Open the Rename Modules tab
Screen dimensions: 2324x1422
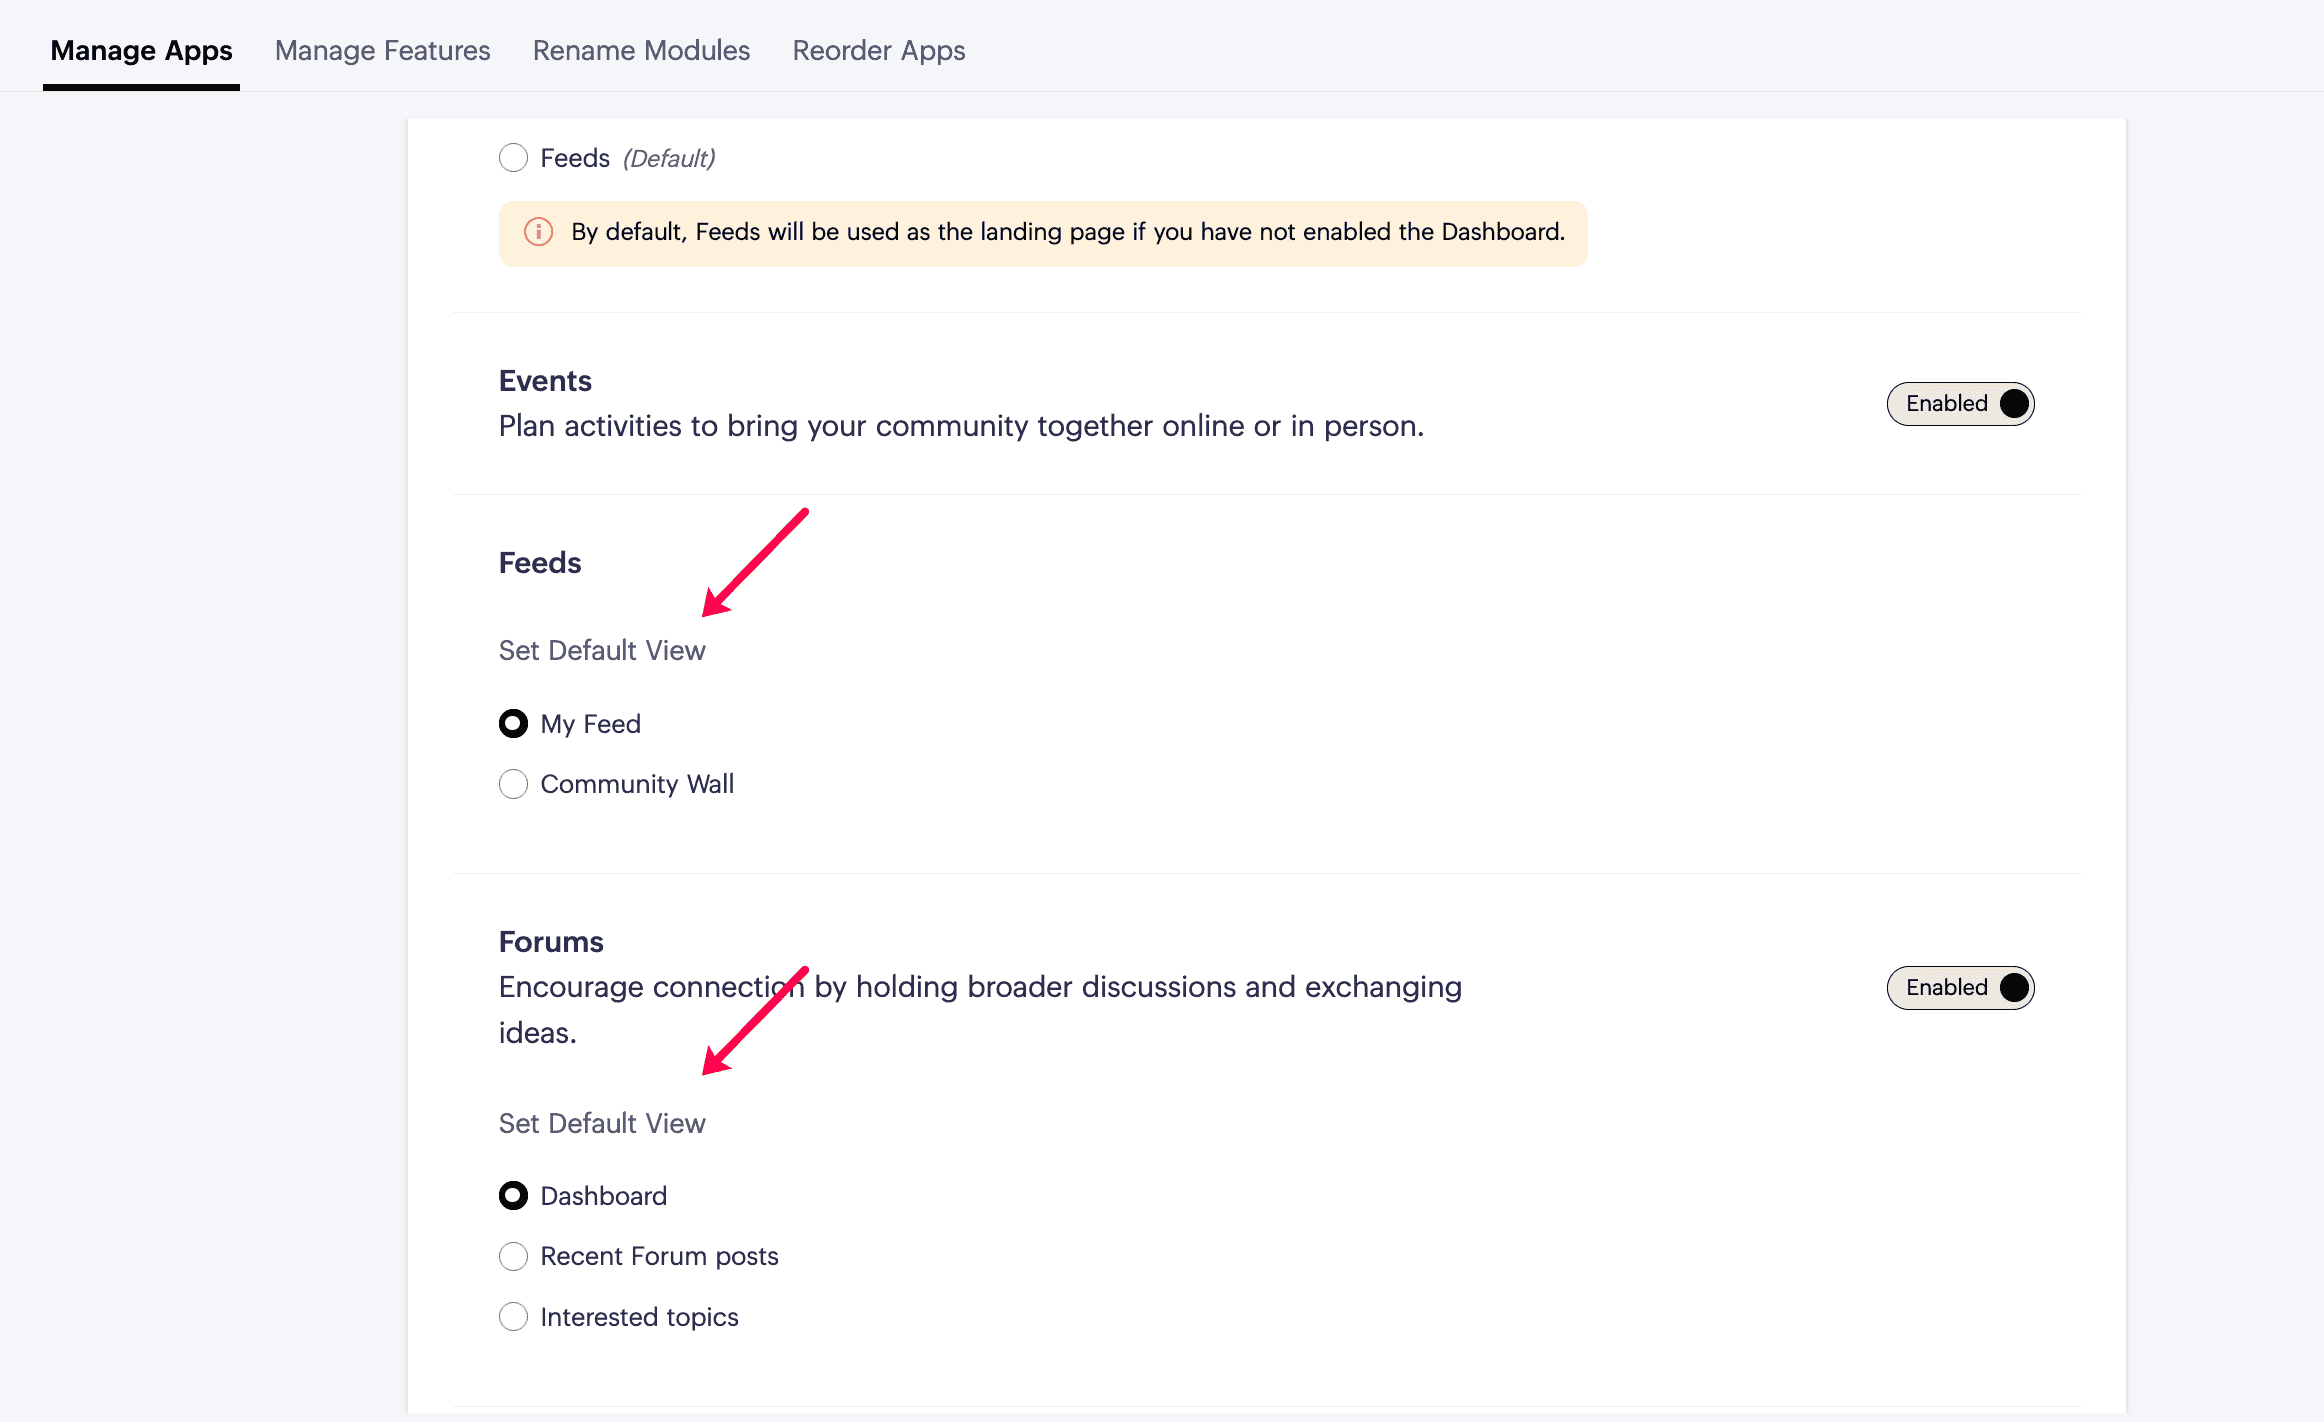click(x=641, y=50)
